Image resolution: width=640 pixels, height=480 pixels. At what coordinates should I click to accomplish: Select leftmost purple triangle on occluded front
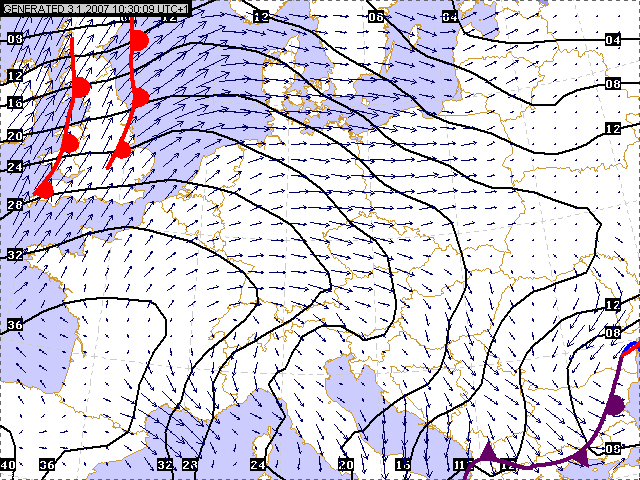(488, 452)
